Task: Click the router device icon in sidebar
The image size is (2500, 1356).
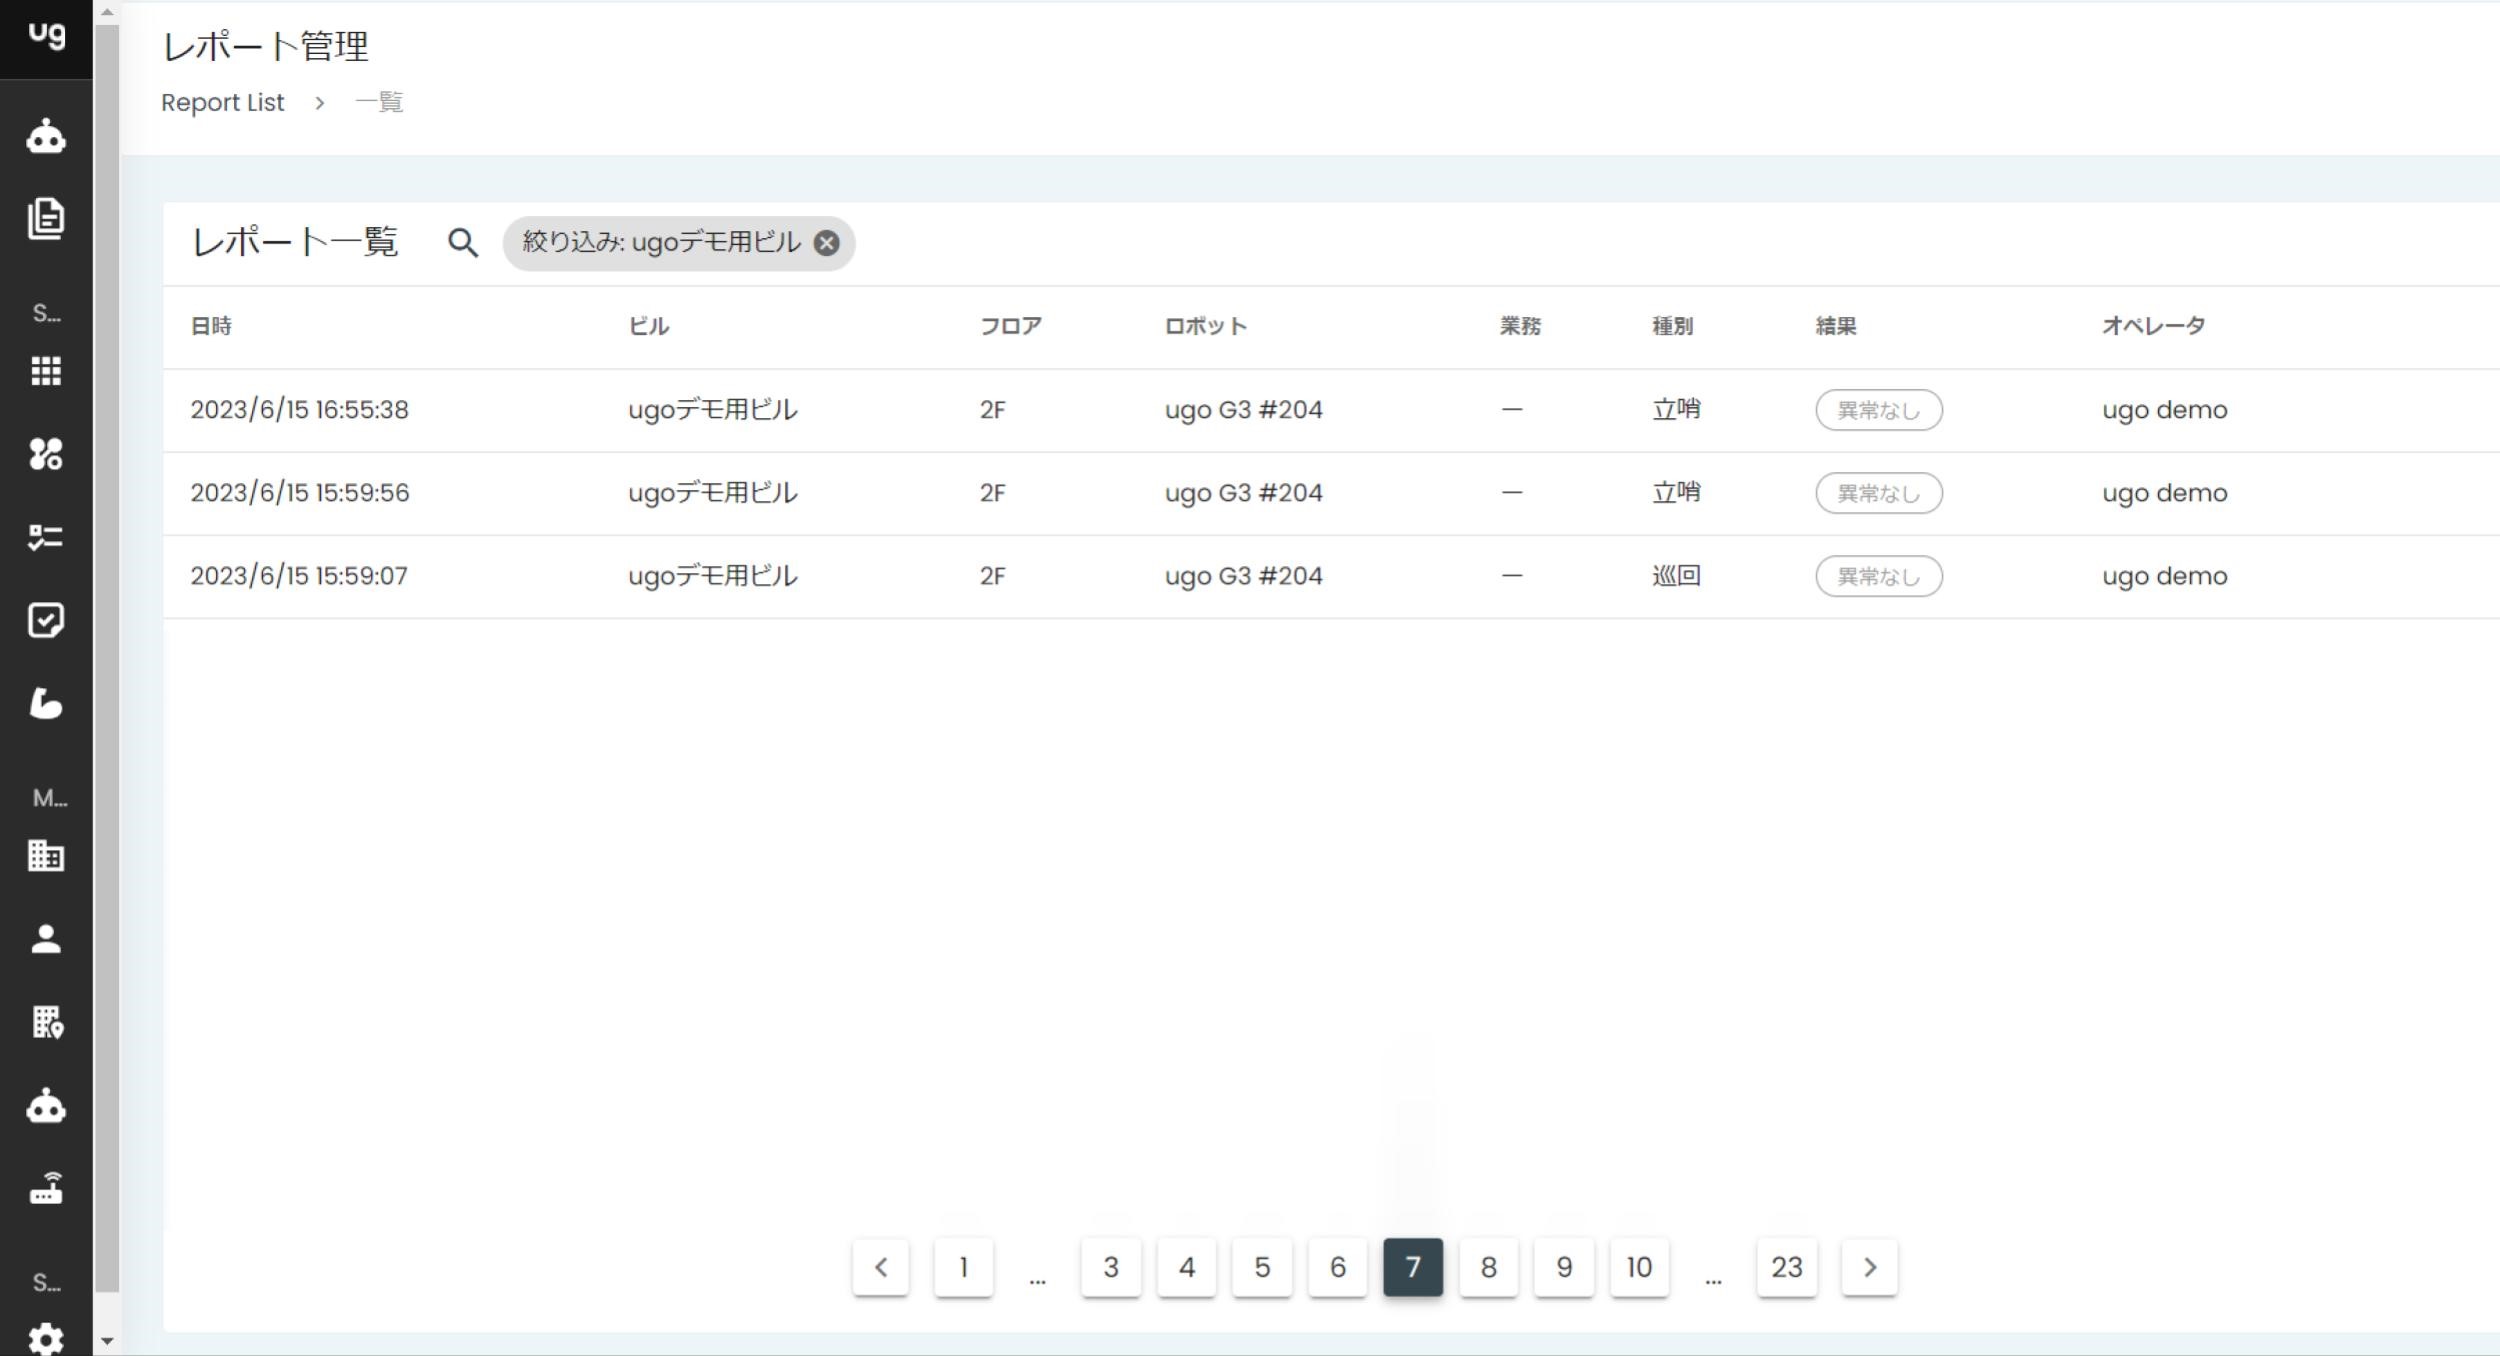Action: click(47, 1189)
